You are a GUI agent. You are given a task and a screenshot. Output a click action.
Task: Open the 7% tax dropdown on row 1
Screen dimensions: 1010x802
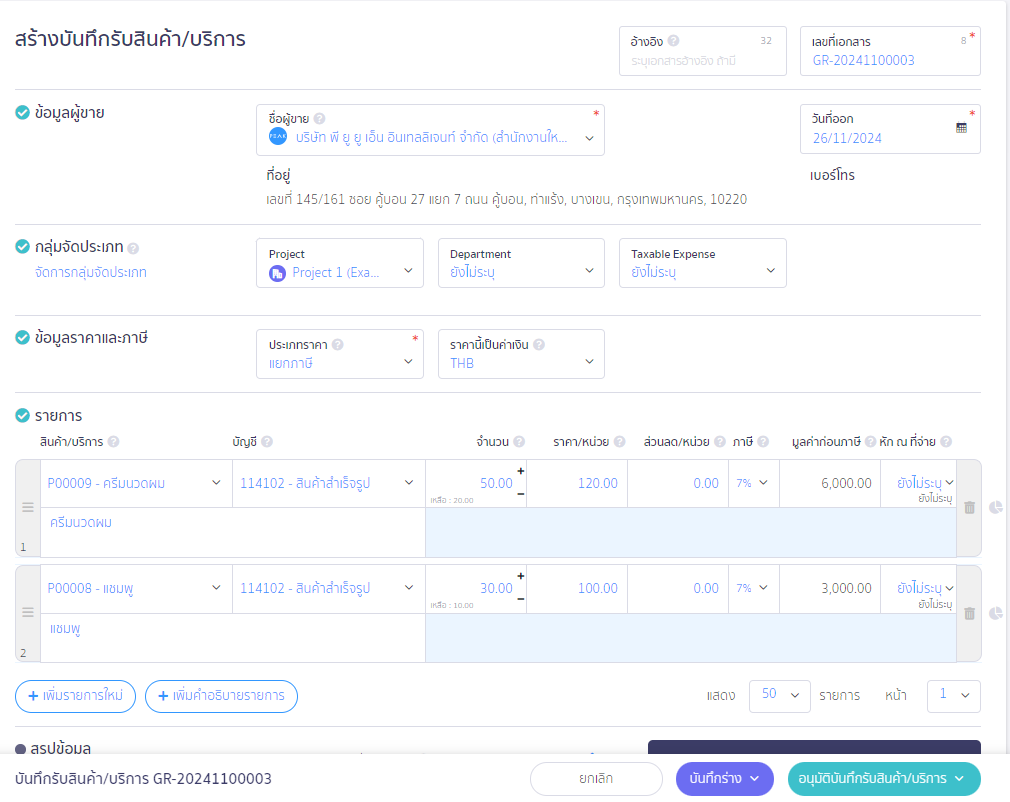tap(752, 483)
